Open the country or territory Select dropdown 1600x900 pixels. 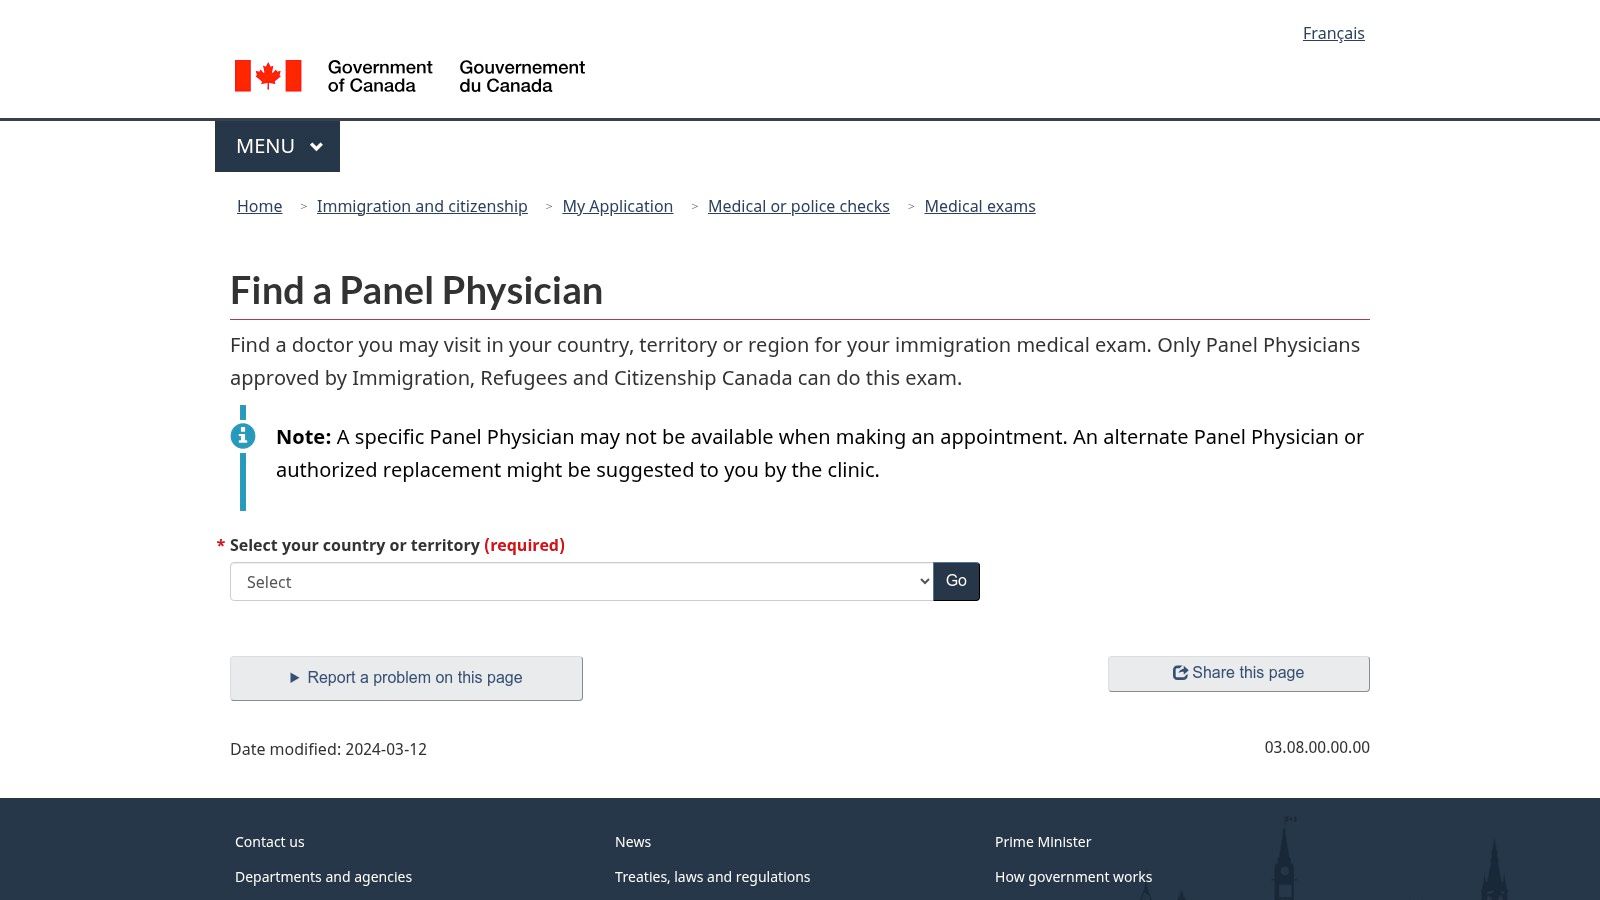click(580, 581)
